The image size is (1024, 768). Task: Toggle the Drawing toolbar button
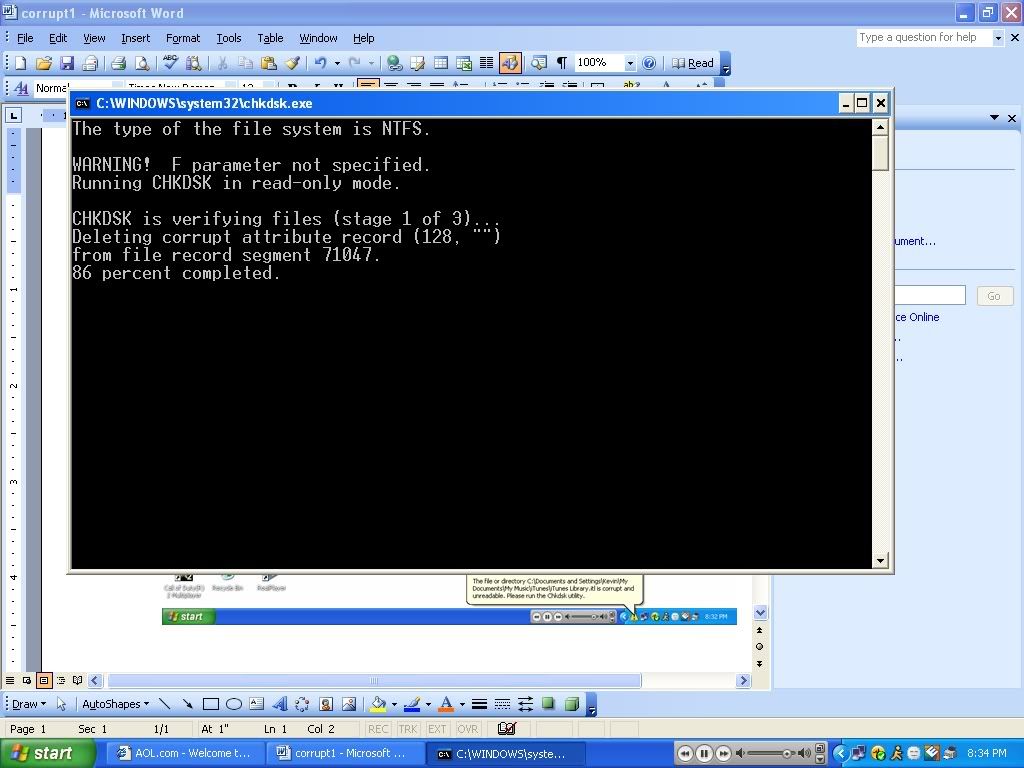pyautogui.click(x=510, y=63)
